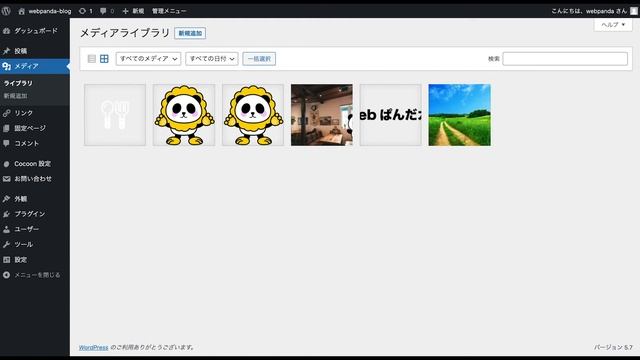Click the user avatar in admin bar
Viewport: 640px width, 360px height.
click(633, 11)
